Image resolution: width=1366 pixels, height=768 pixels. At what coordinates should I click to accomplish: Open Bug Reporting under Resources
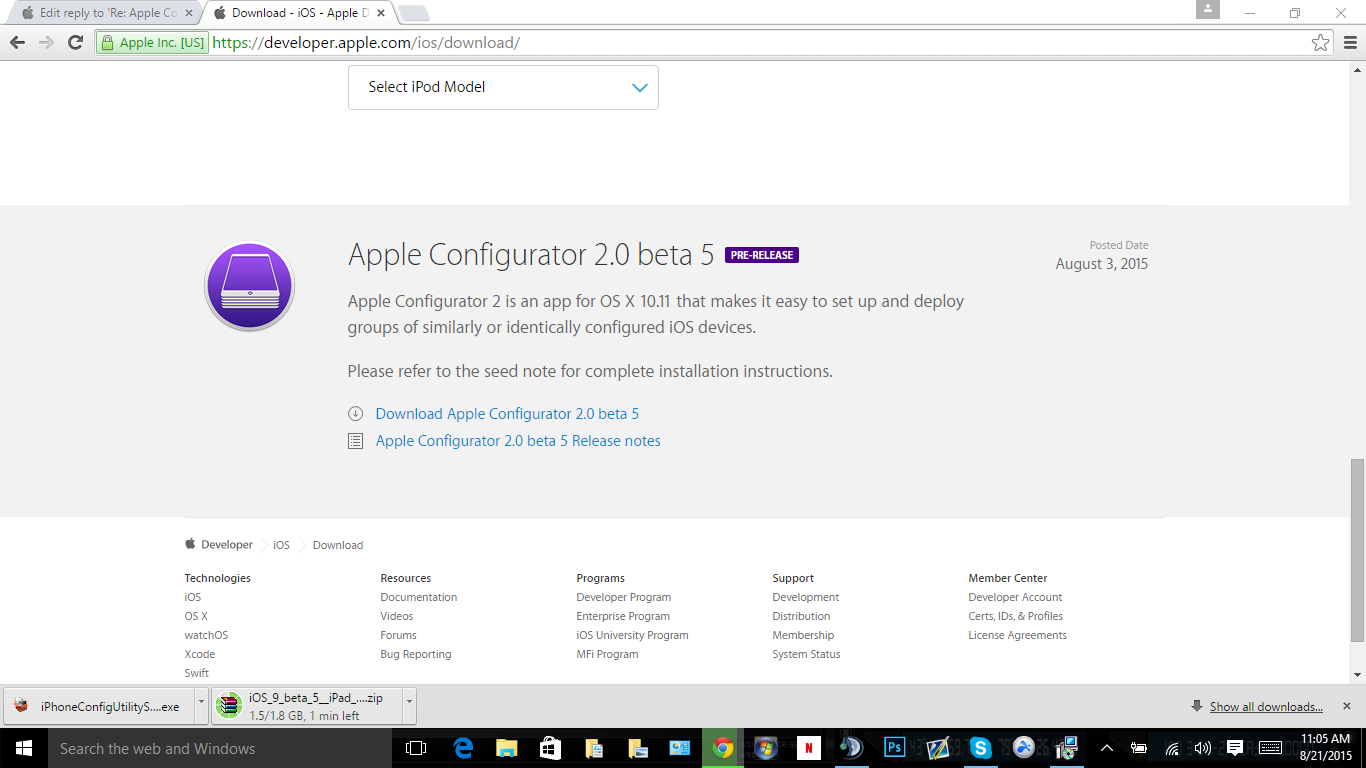coord(415,654)
